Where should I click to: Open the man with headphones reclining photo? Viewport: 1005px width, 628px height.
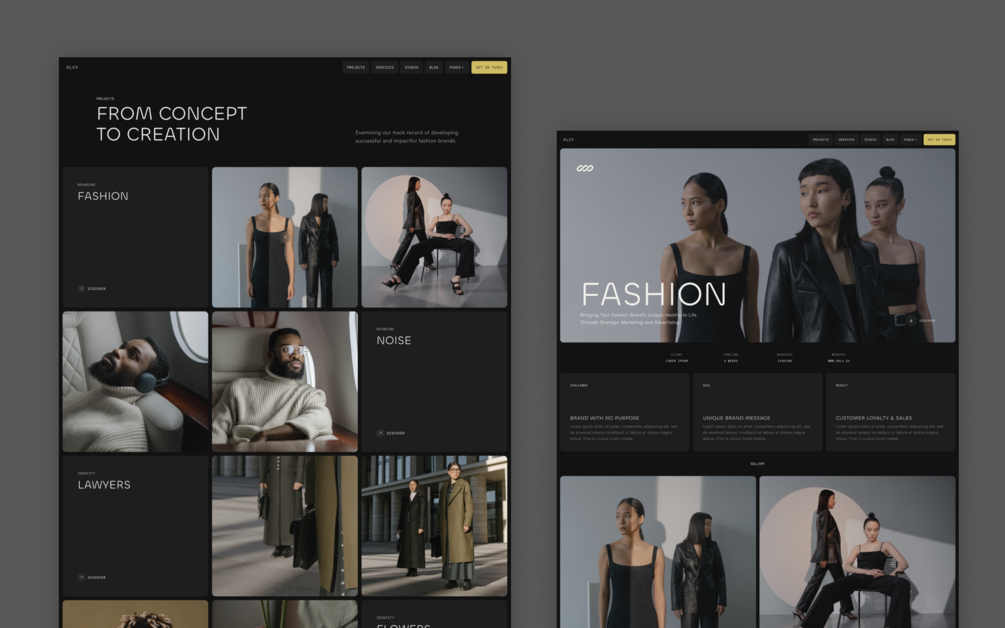[135, 382]
